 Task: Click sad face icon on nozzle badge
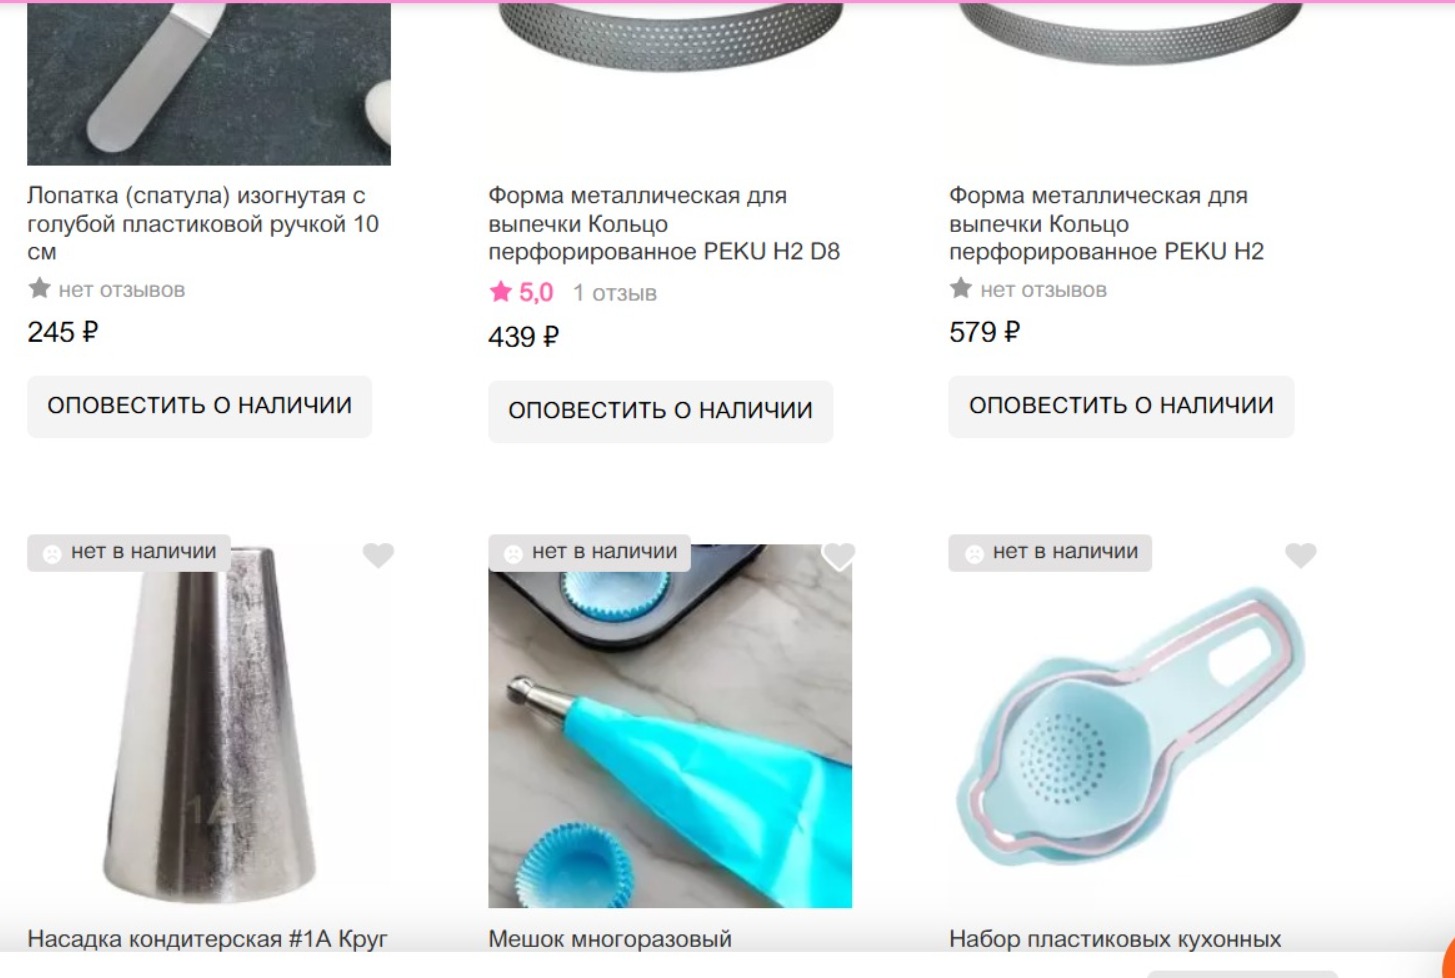coord(52,553)
